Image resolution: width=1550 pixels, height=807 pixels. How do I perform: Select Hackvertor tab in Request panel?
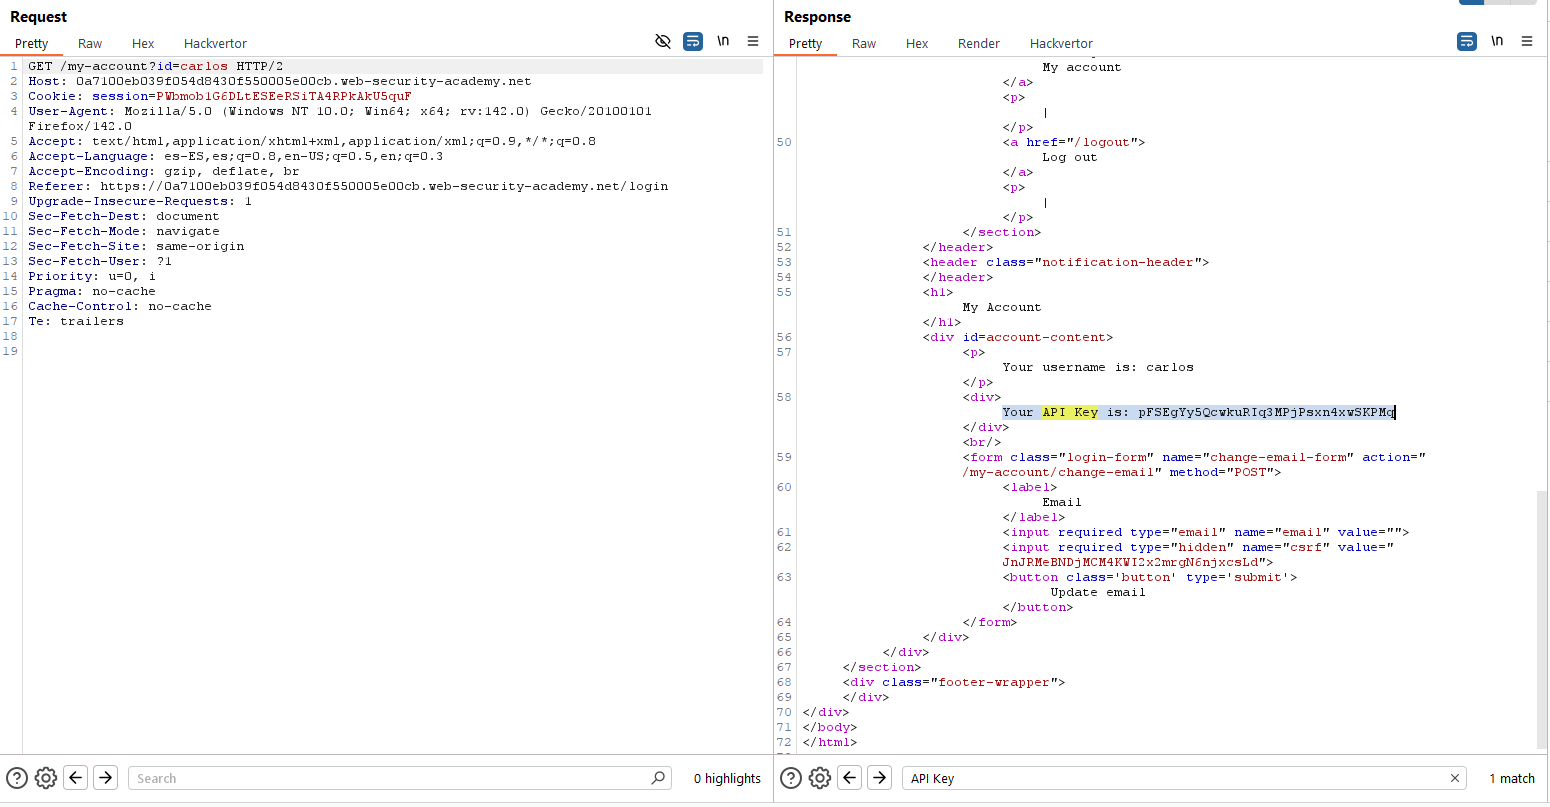pyautogui.click(x=215, y=43)
